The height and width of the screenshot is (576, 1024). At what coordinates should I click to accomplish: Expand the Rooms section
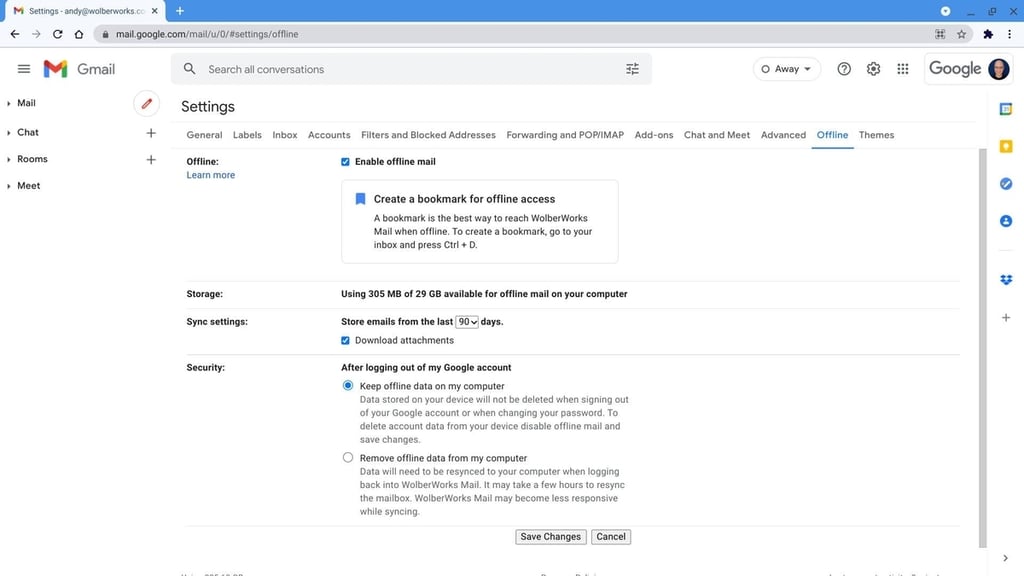[x=8, y=159]
